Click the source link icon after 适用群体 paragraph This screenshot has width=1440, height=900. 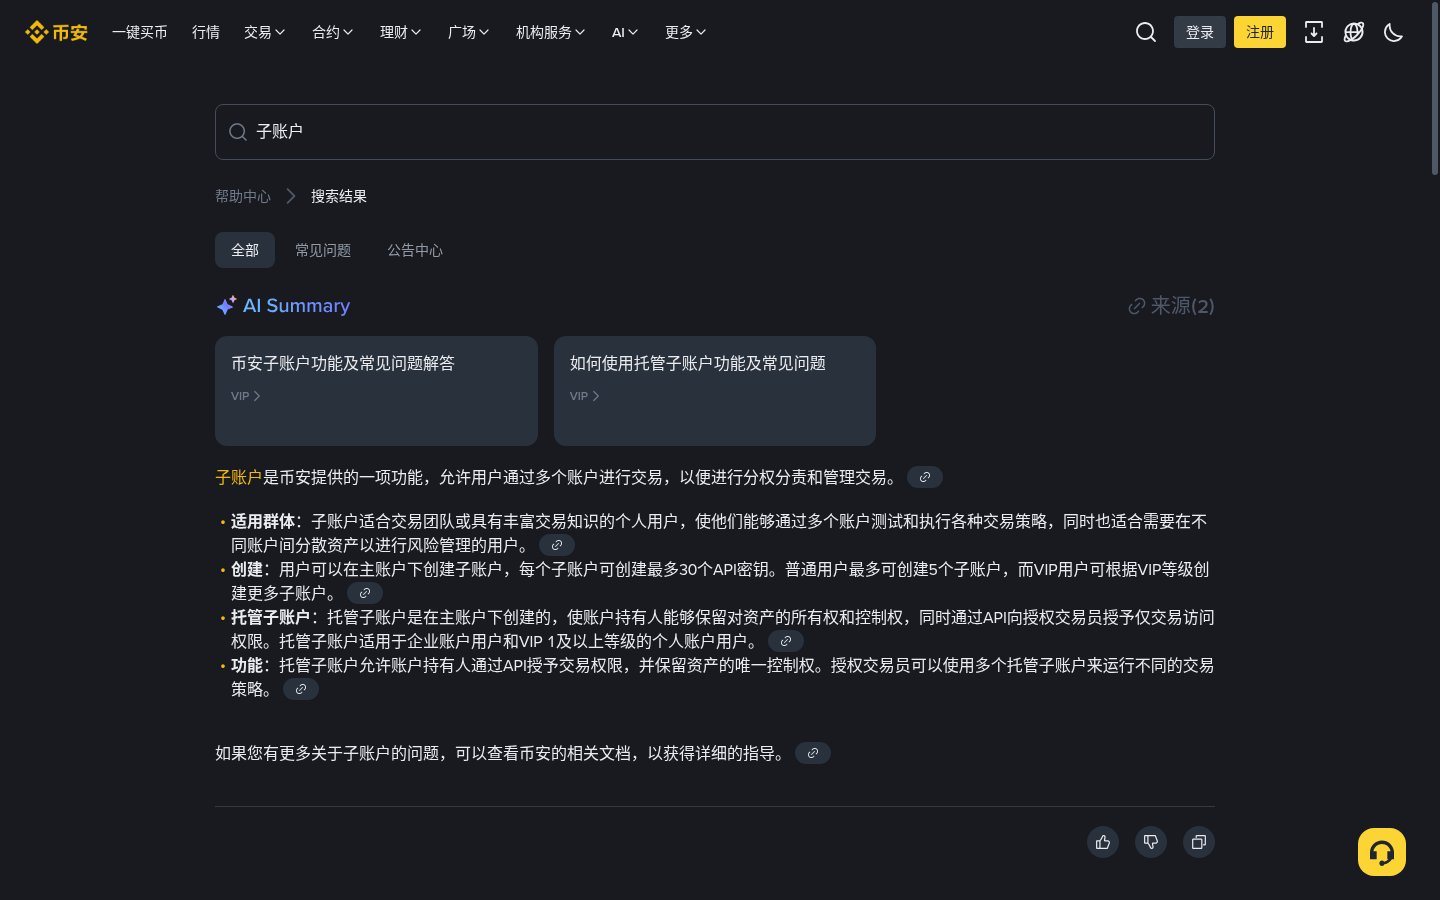point(557,545)
